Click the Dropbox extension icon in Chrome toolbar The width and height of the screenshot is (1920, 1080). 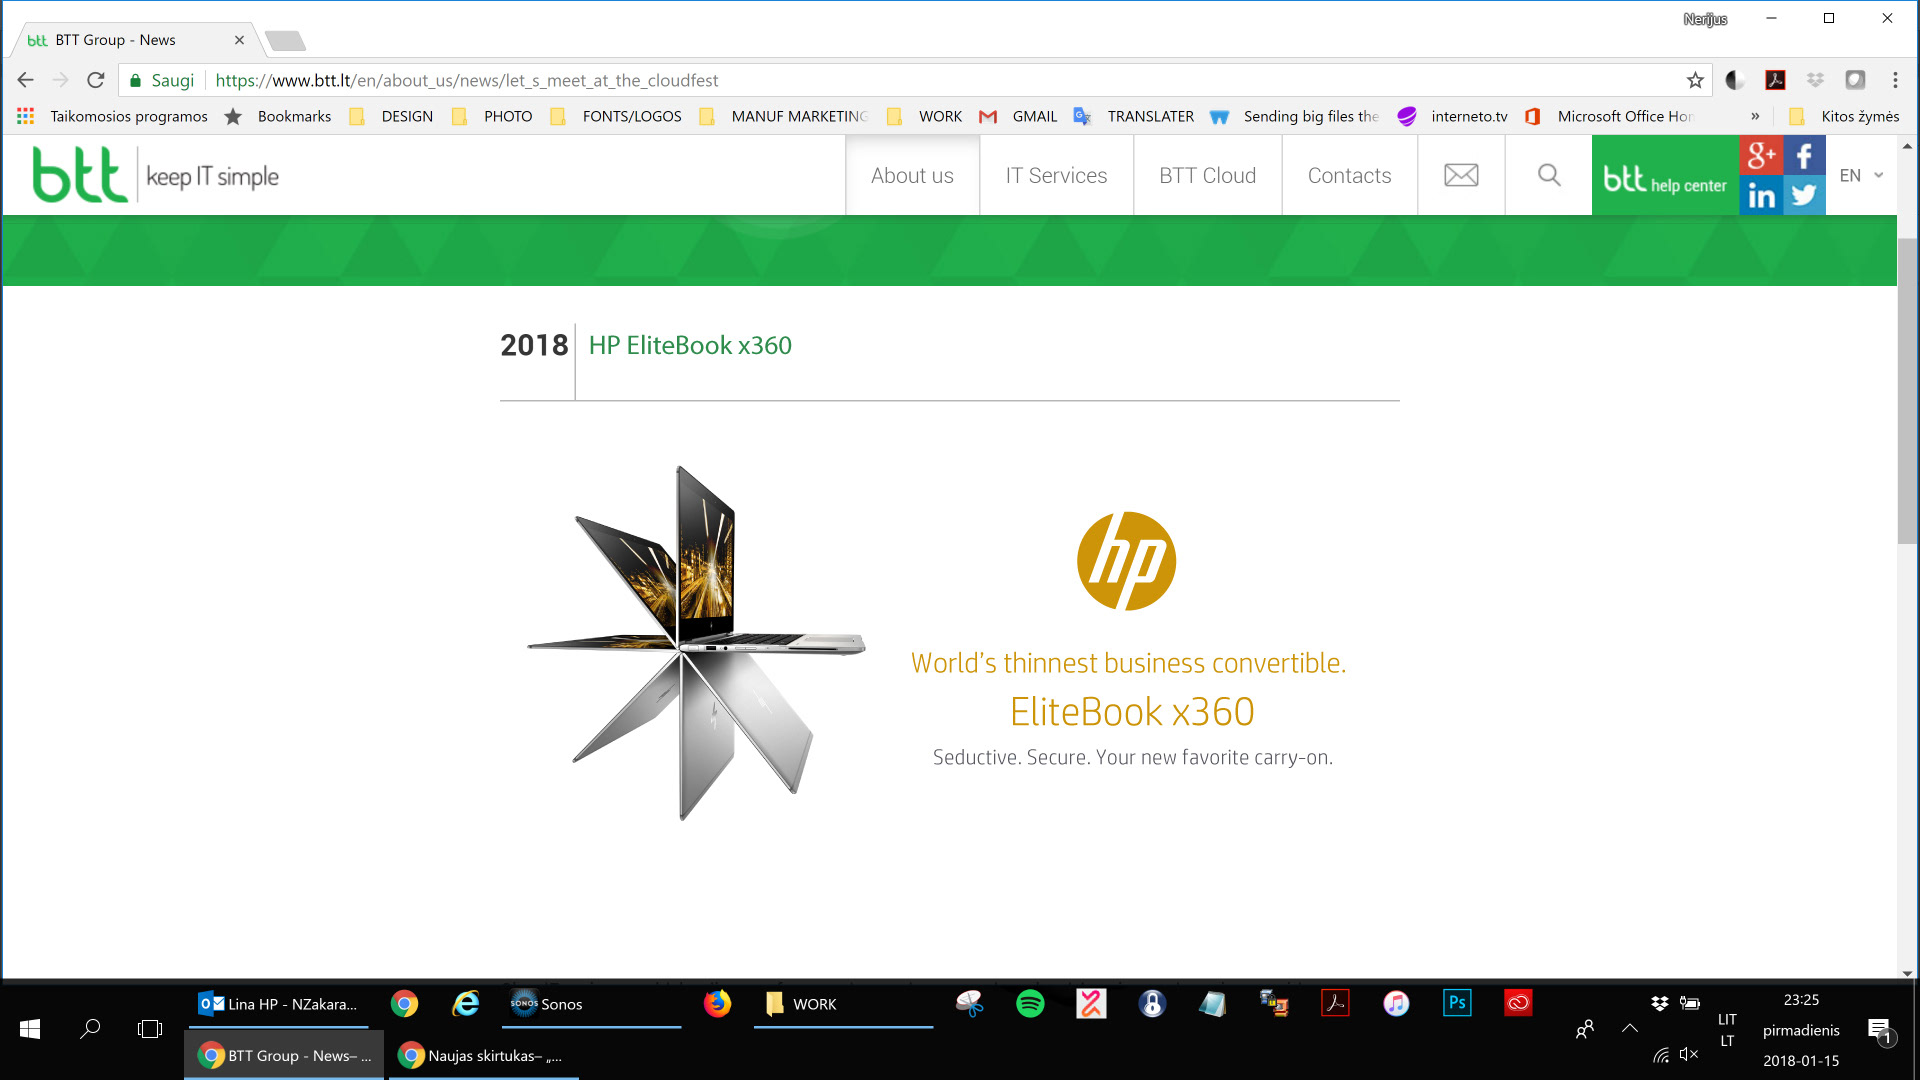[1815, 80]
